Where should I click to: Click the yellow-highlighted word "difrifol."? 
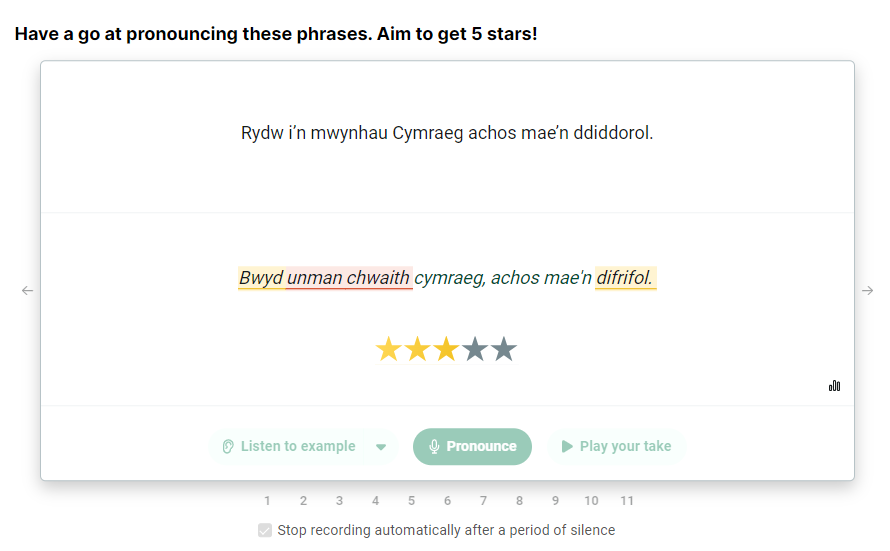(625, 278)
